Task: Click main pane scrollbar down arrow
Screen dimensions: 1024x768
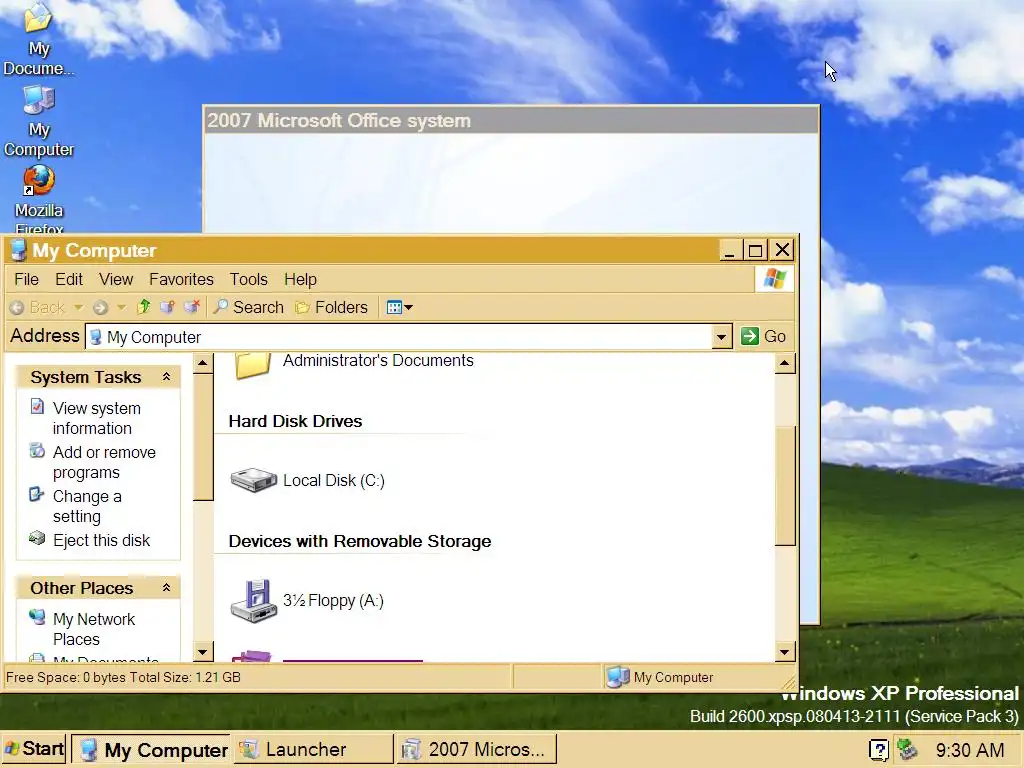Action: (785, 652)
